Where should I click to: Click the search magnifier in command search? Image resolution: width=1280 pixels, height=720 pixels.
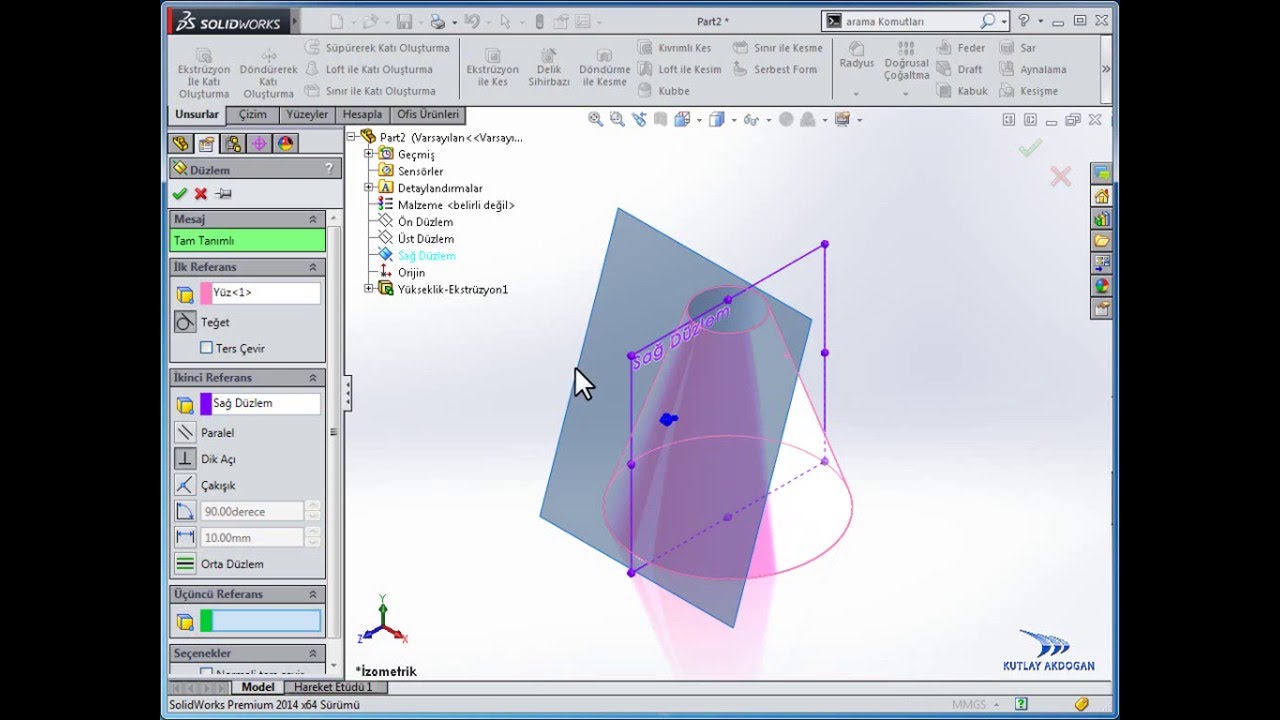point(987,21)
